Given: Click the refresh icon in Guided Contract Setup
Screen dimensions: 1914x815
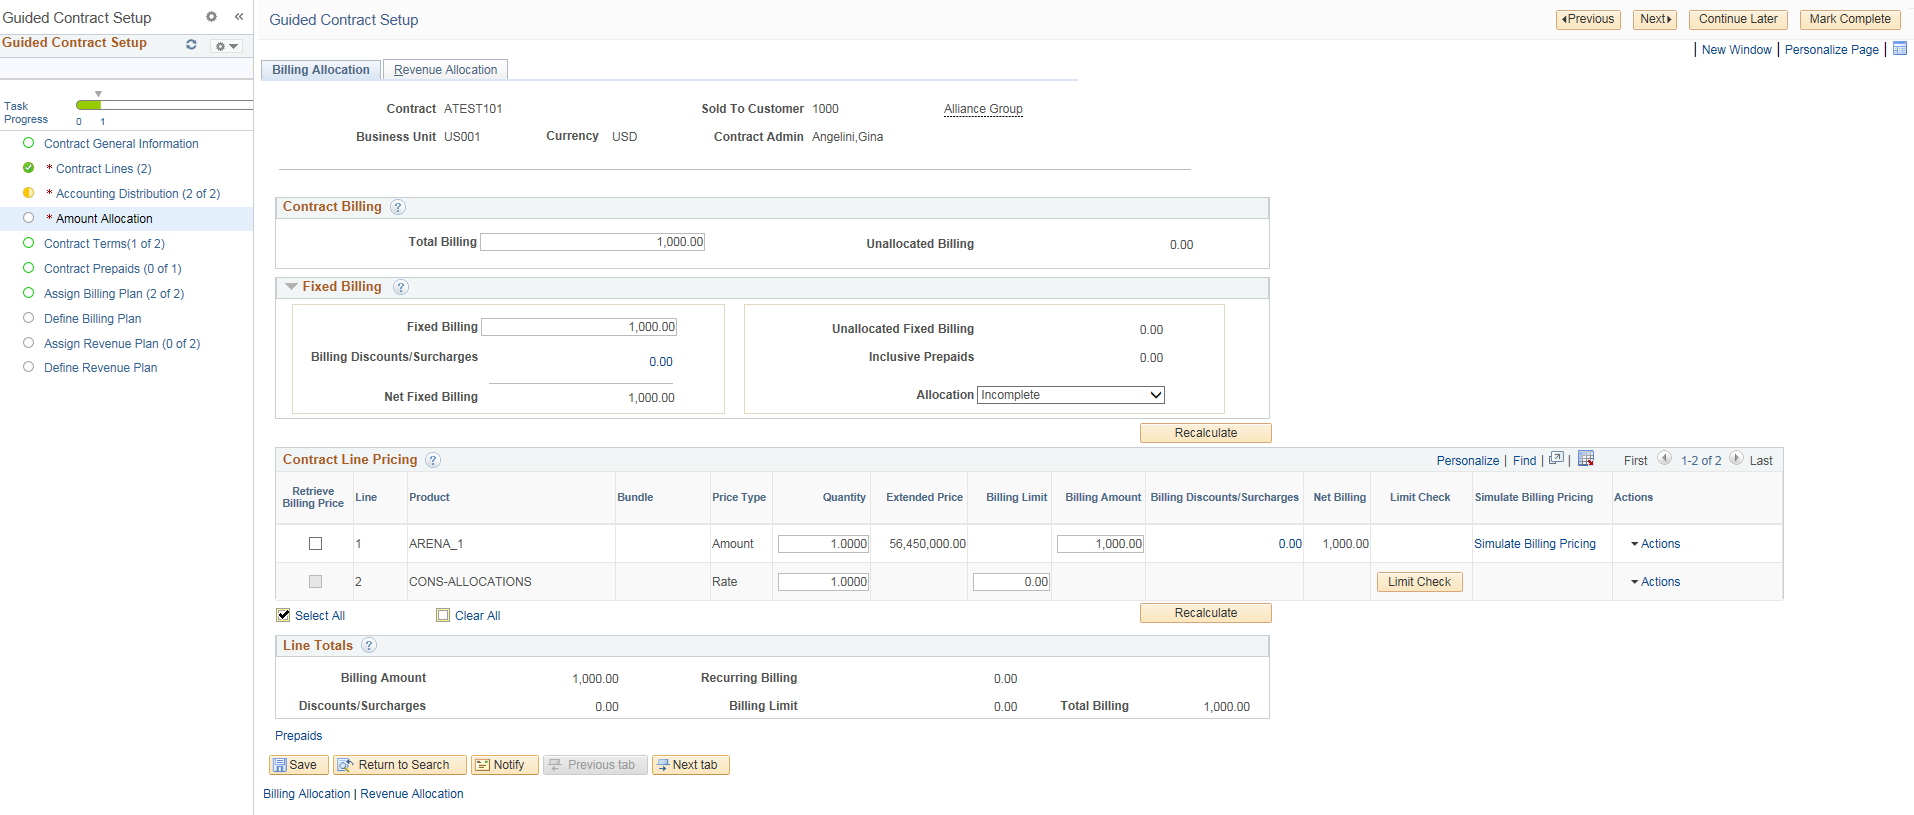Looking at the screenshot, I should pos(191,45).
